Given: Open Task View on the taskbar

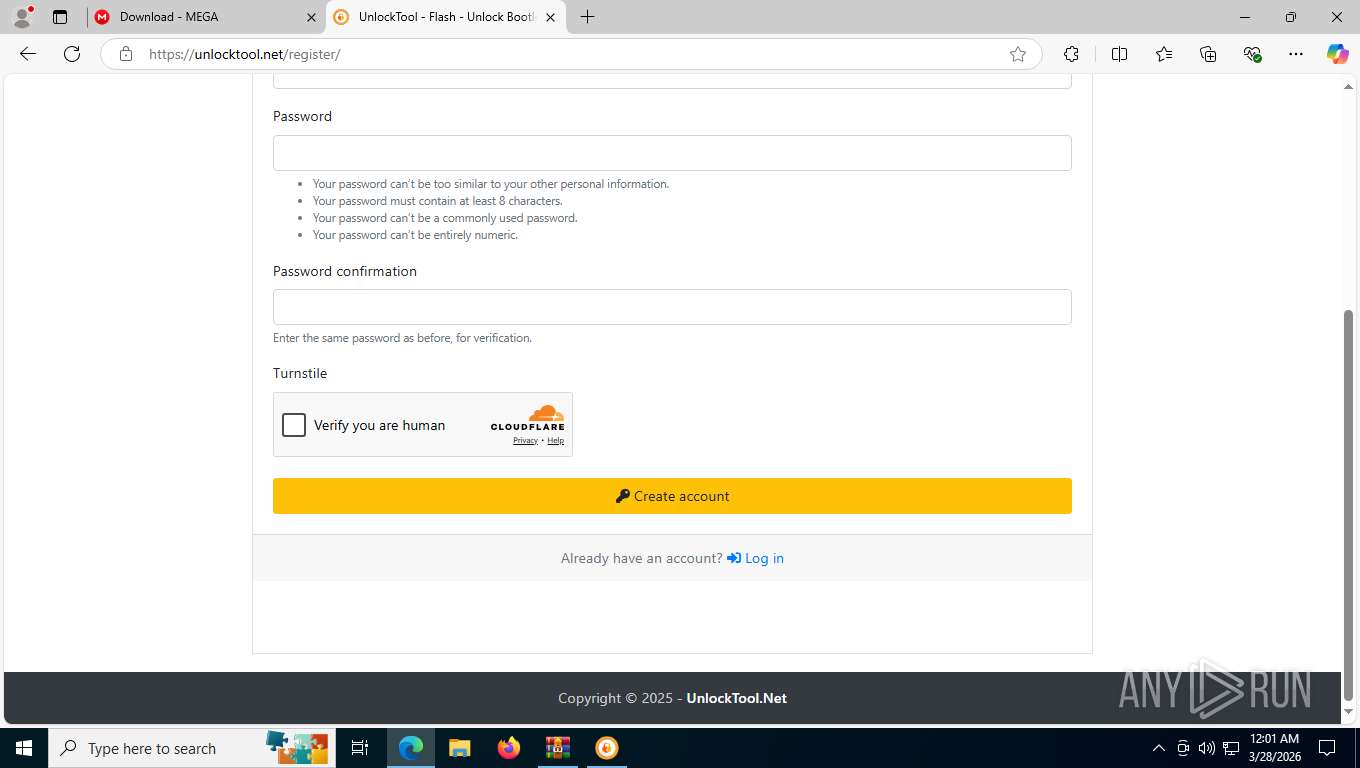Looking at the screenshot, I should click(360, 748).
